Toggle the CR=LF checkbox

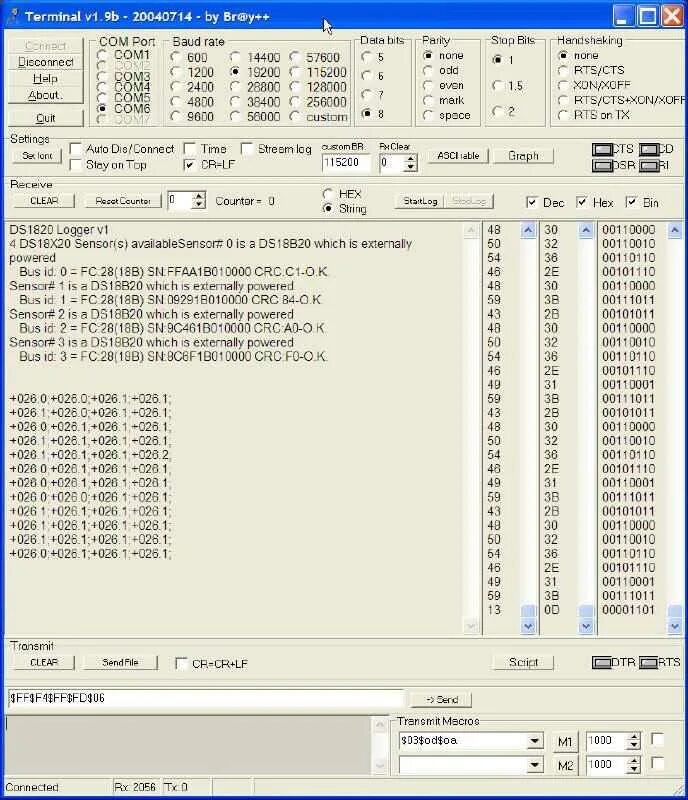(189, 165)
